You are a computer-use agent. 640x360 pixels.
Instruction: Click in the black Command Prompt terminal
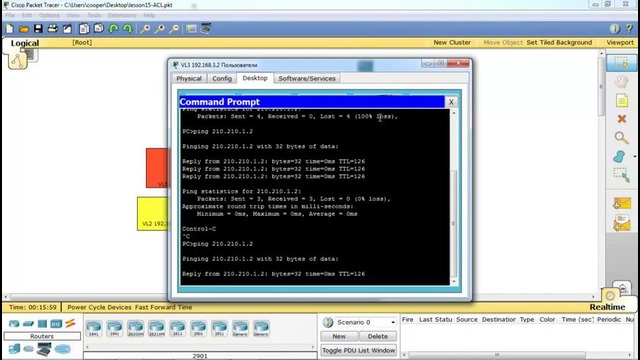point(315,197)
